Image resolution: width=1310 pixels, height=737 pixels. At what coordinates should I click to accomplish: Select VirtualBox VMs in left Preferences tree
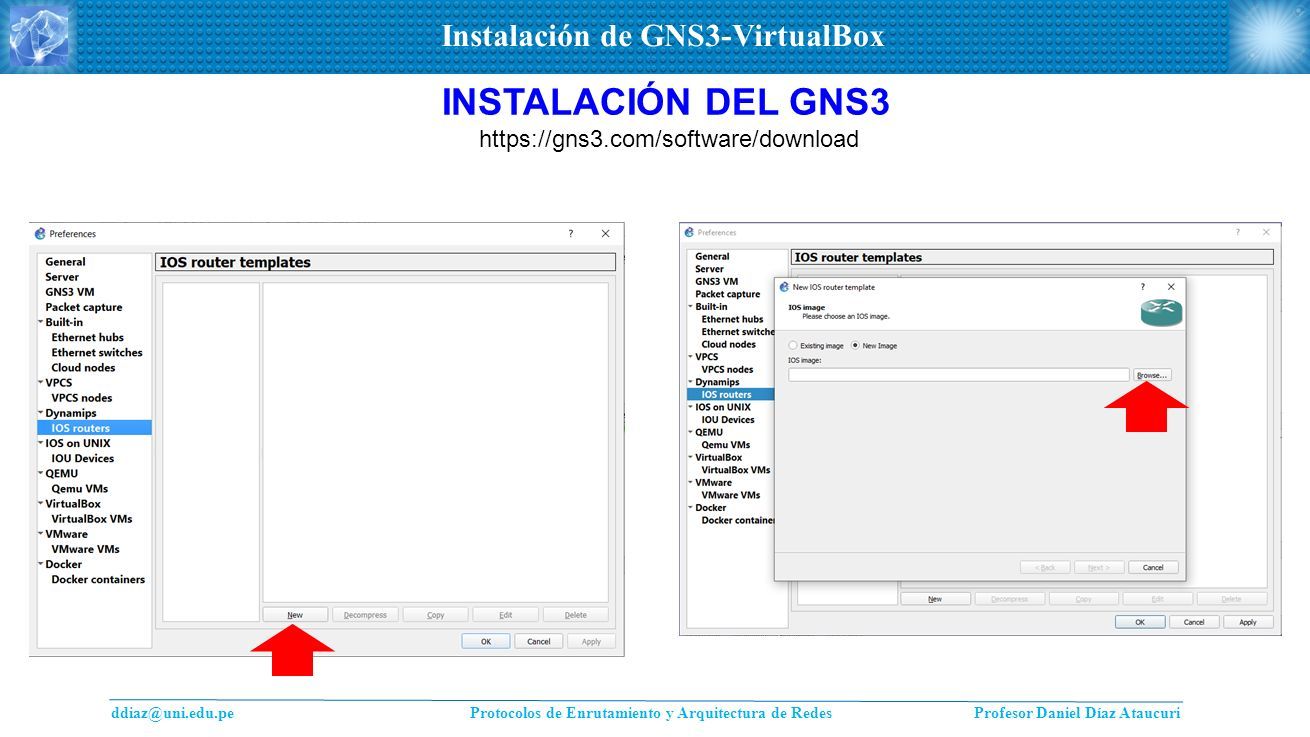coord(92,519)
